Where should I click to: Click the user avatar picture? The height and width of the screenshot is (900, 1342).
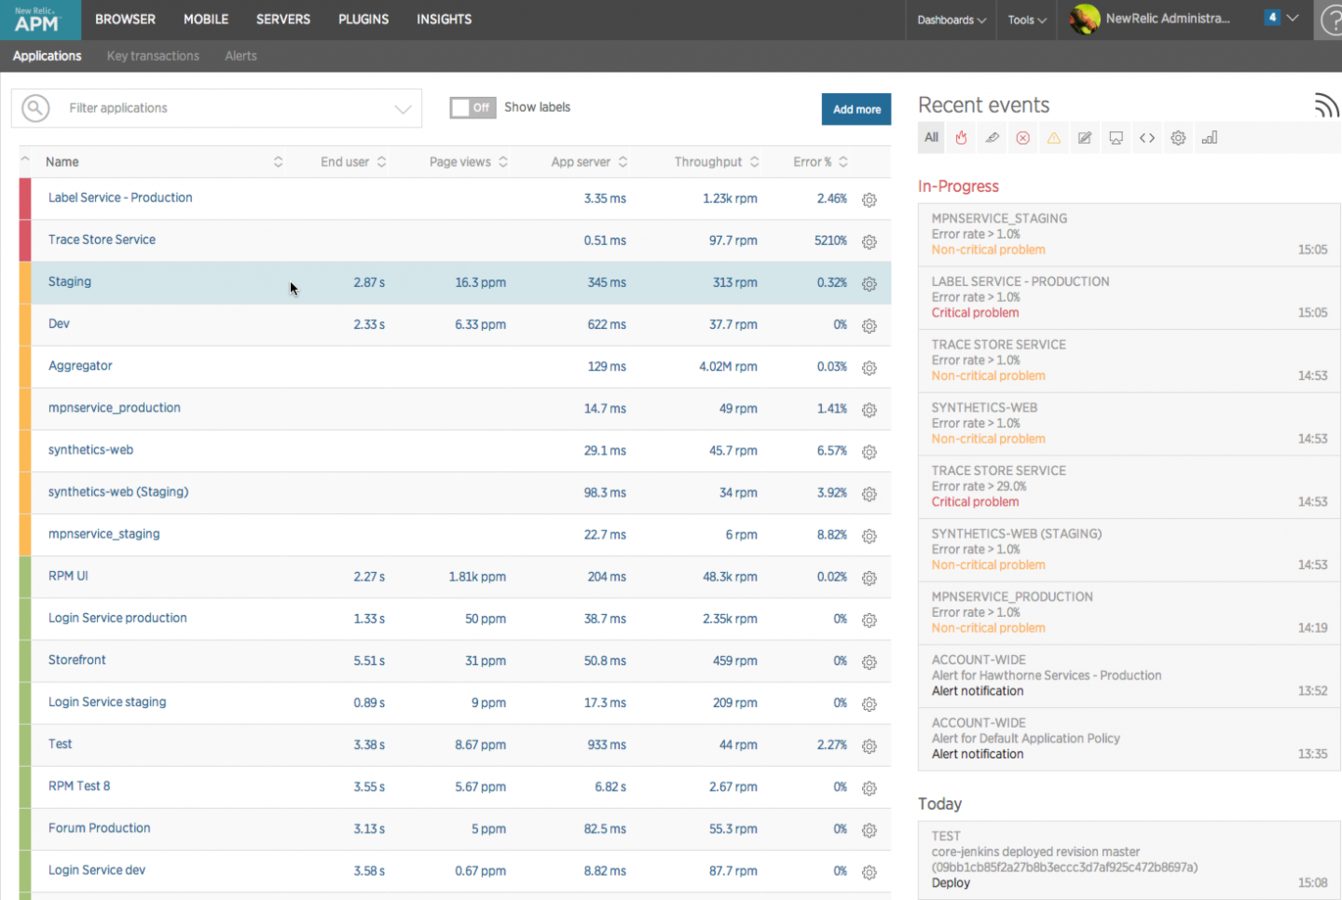pyautogui.click(x=1084, y=19)
